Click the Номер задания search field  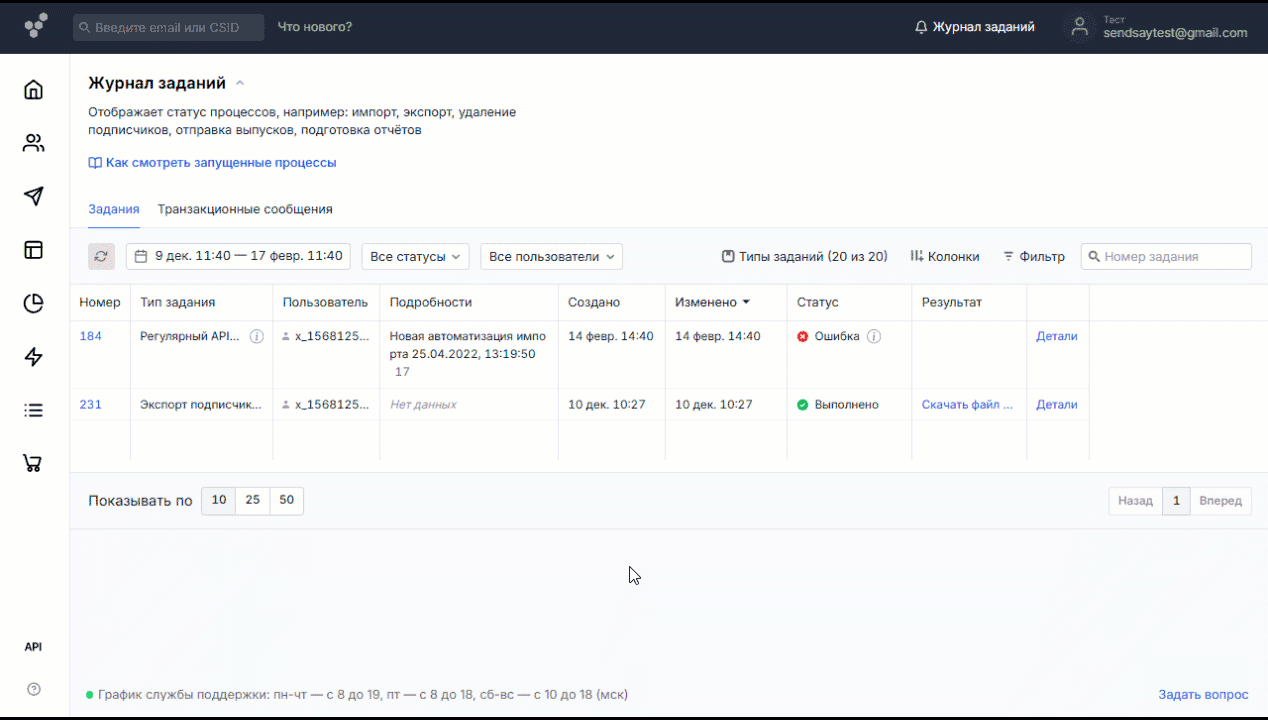click(x=1172, y=257)
